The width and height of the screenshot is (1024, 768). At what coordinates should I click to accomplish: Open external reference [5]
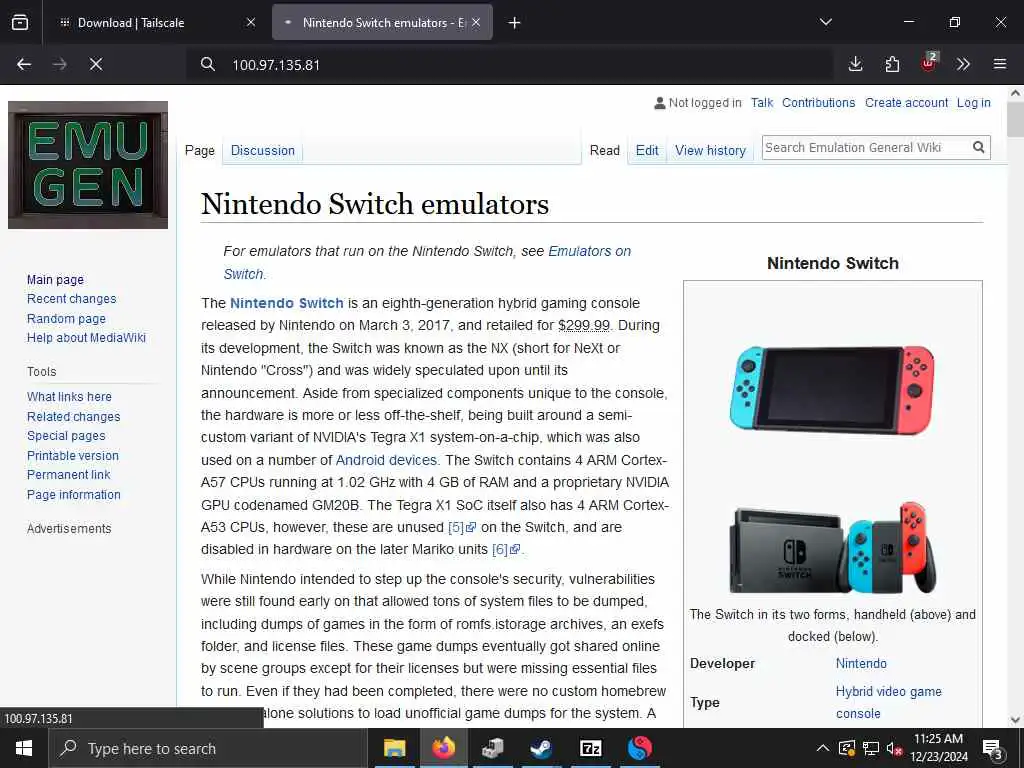[x=462, y=527]
